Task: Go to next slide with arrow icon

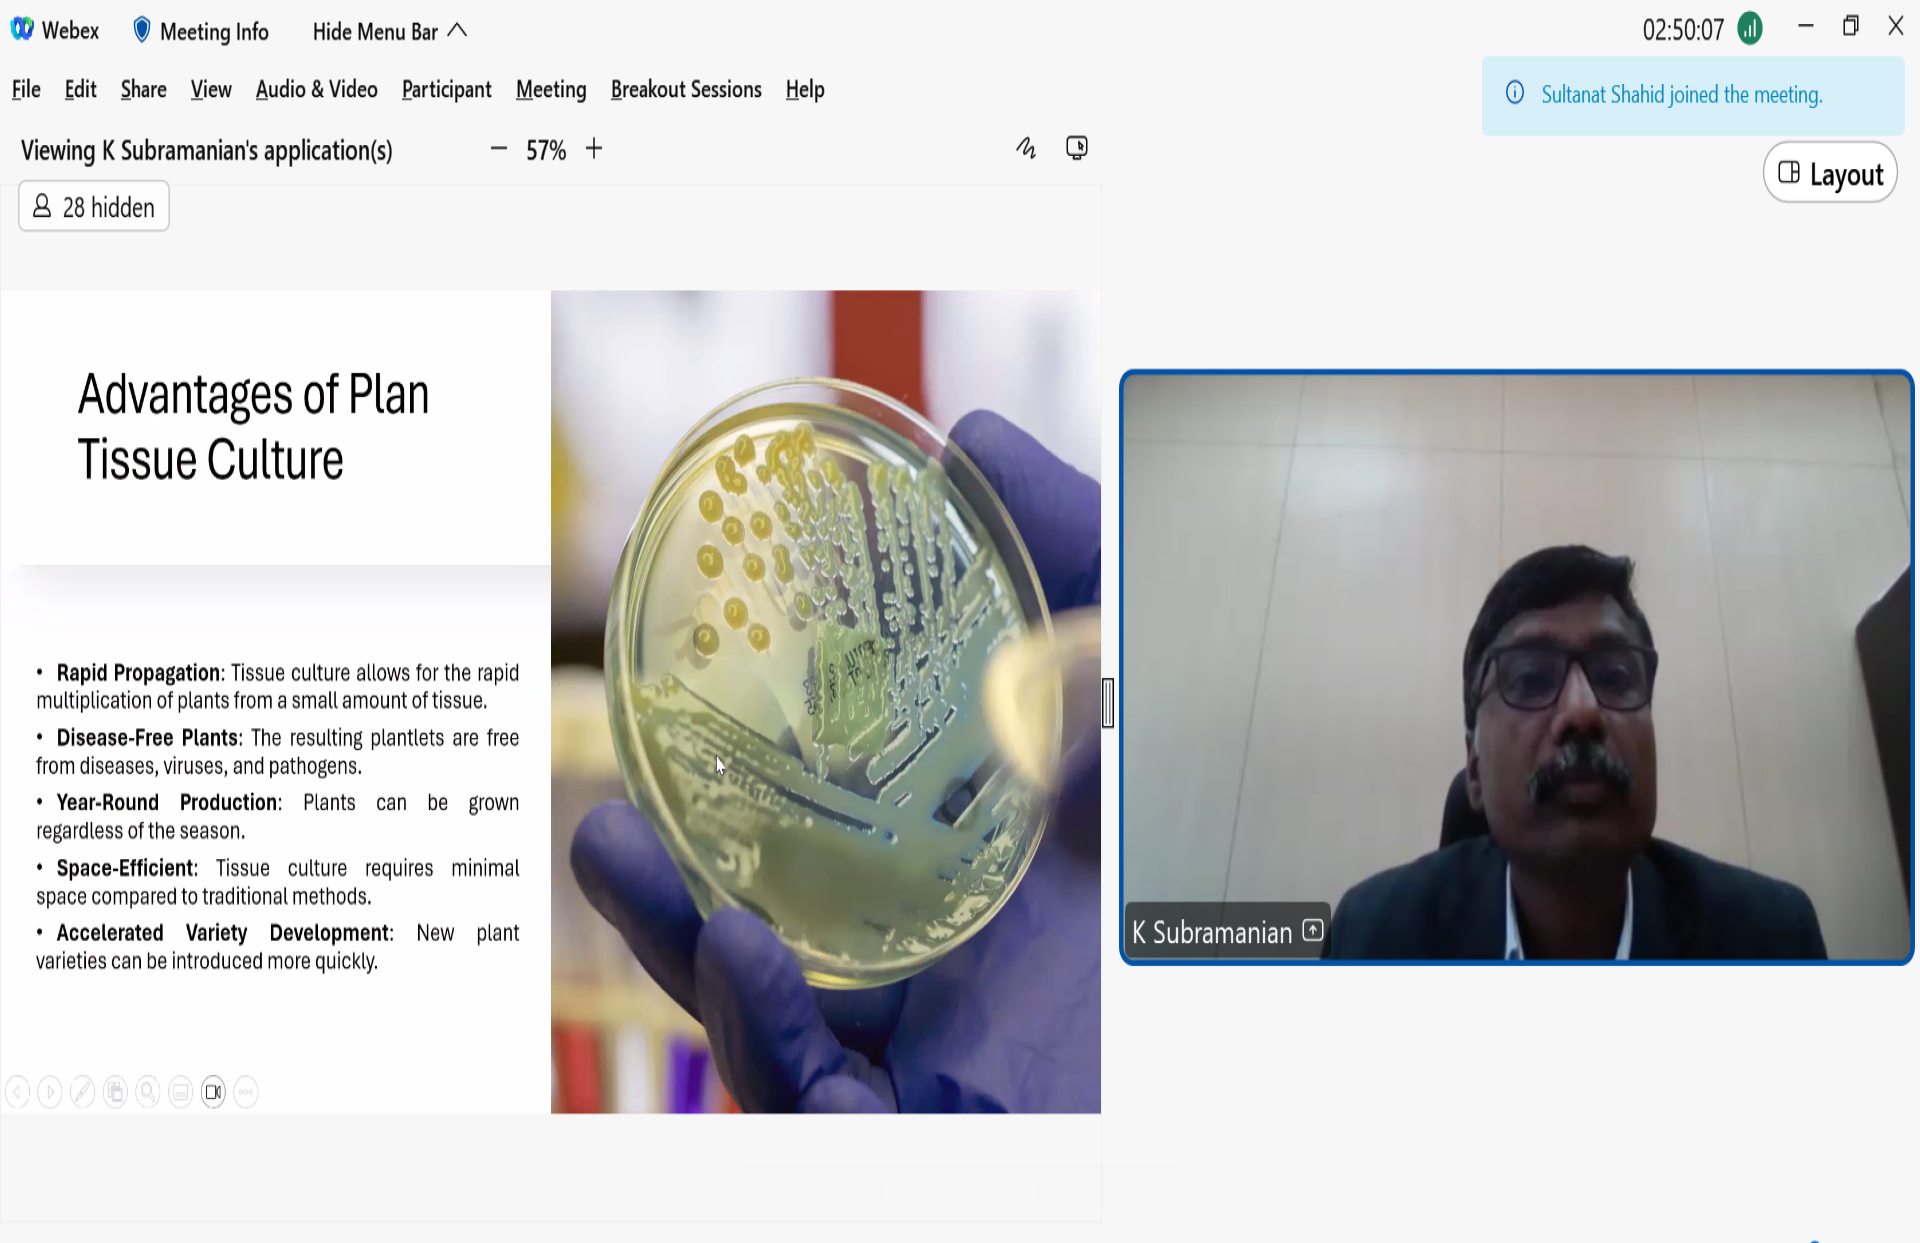Action: pyautogui.click(x=50, y=1092)
